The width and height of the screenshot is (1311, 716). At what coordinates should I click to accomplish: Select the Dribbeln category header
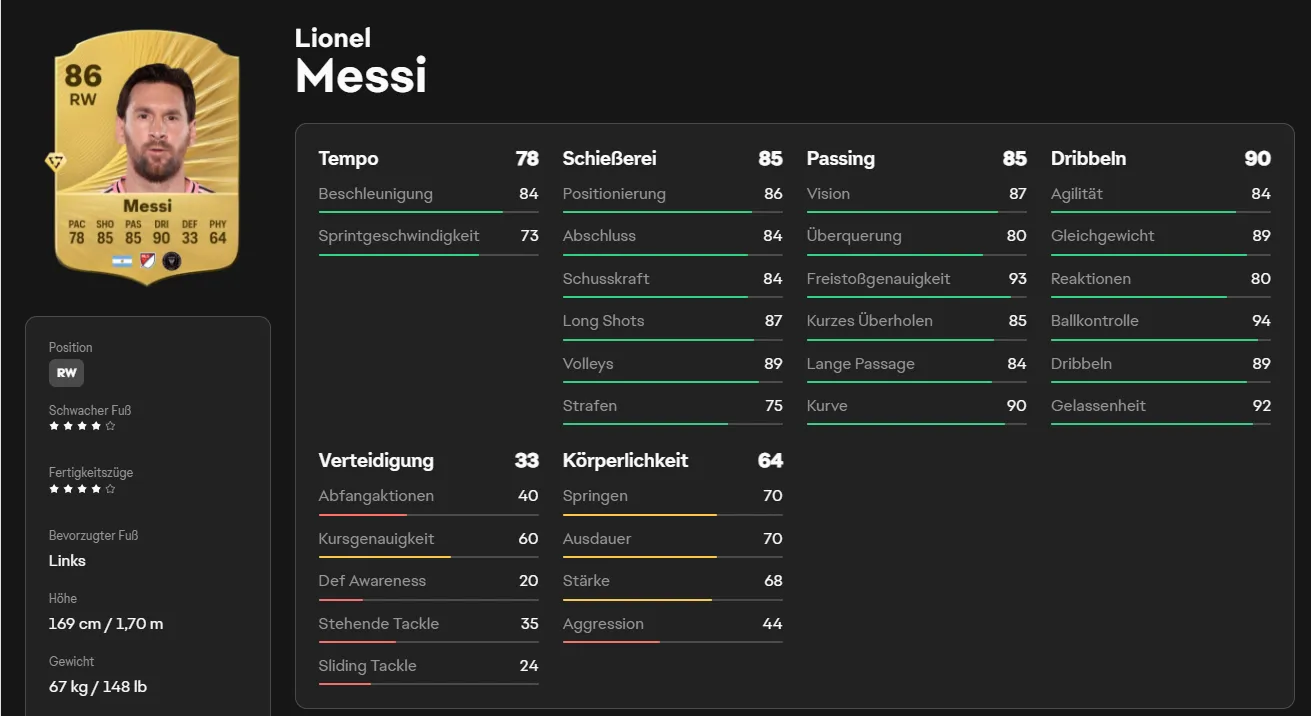[x=1160, y=158]
